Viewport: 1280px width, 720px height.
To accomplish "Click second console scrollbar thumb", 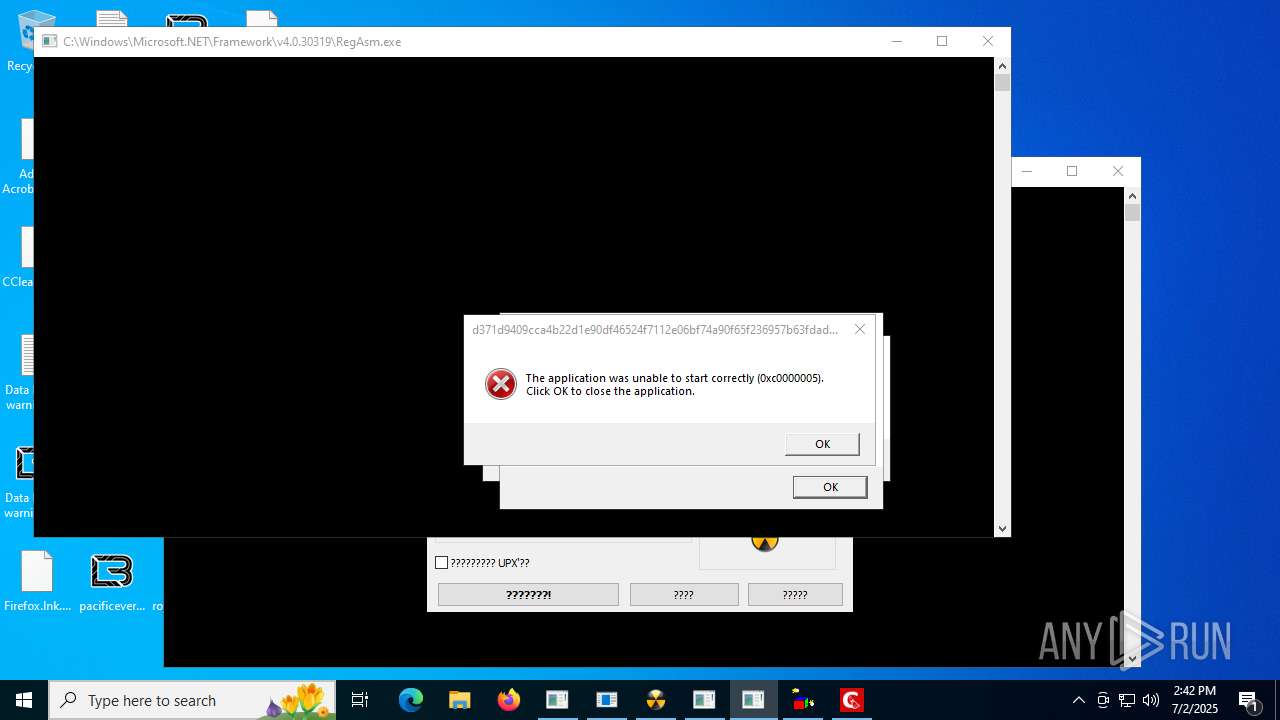I will [x=1132, y=212].
